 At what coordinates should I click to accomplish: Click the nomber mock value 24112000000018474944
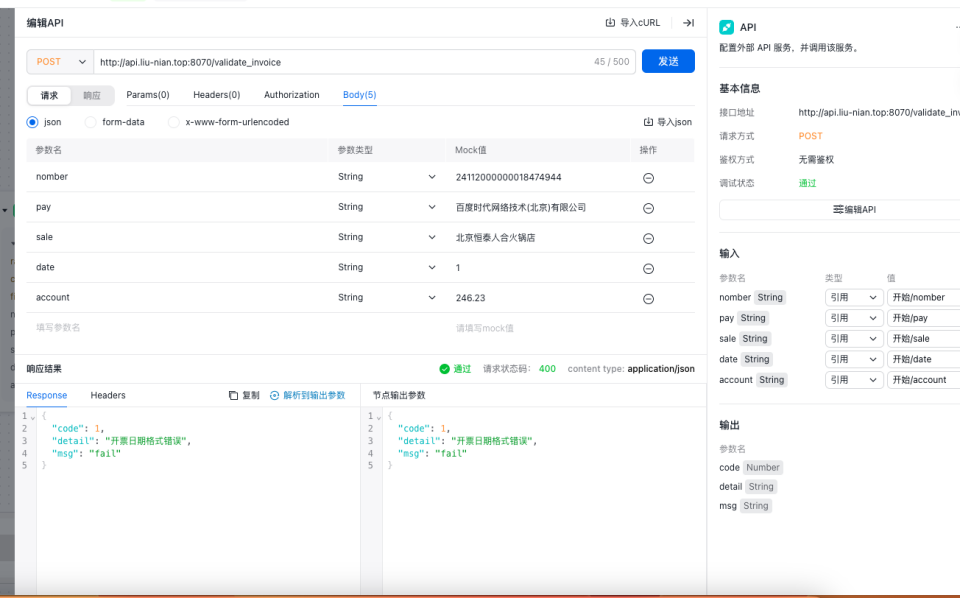[x=508, y=177]
